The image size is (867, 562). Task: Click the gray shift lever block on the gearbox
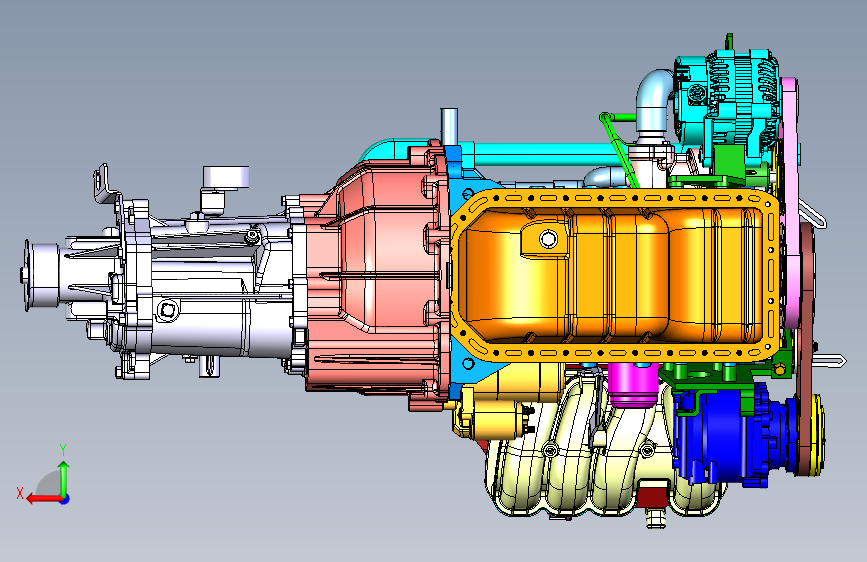(226, 178)
